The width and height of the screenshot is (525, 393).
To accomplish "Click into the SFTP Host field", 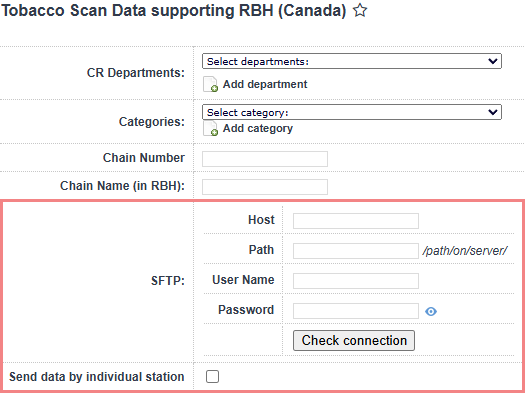I will coord(356,221).
